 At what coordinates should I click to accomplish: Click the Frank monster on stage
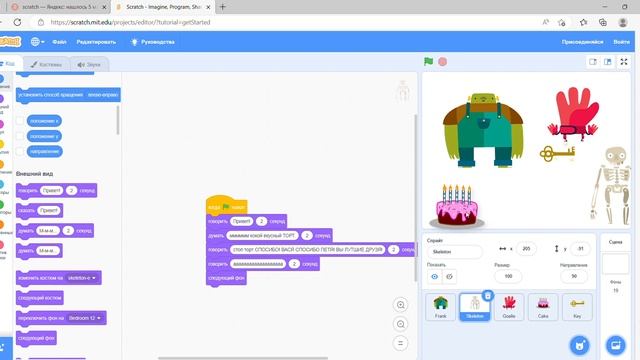483,131
